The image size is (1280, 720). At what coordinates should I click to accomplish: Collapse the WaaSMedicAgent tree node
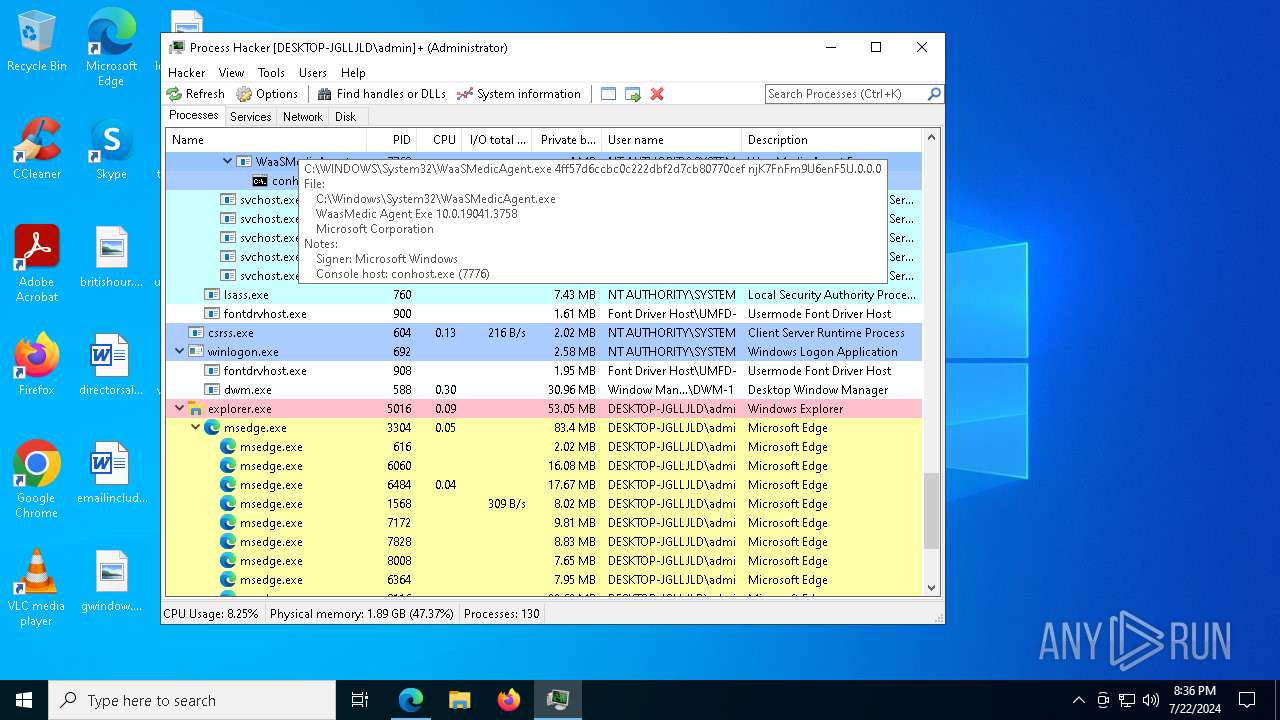[228, 161]
